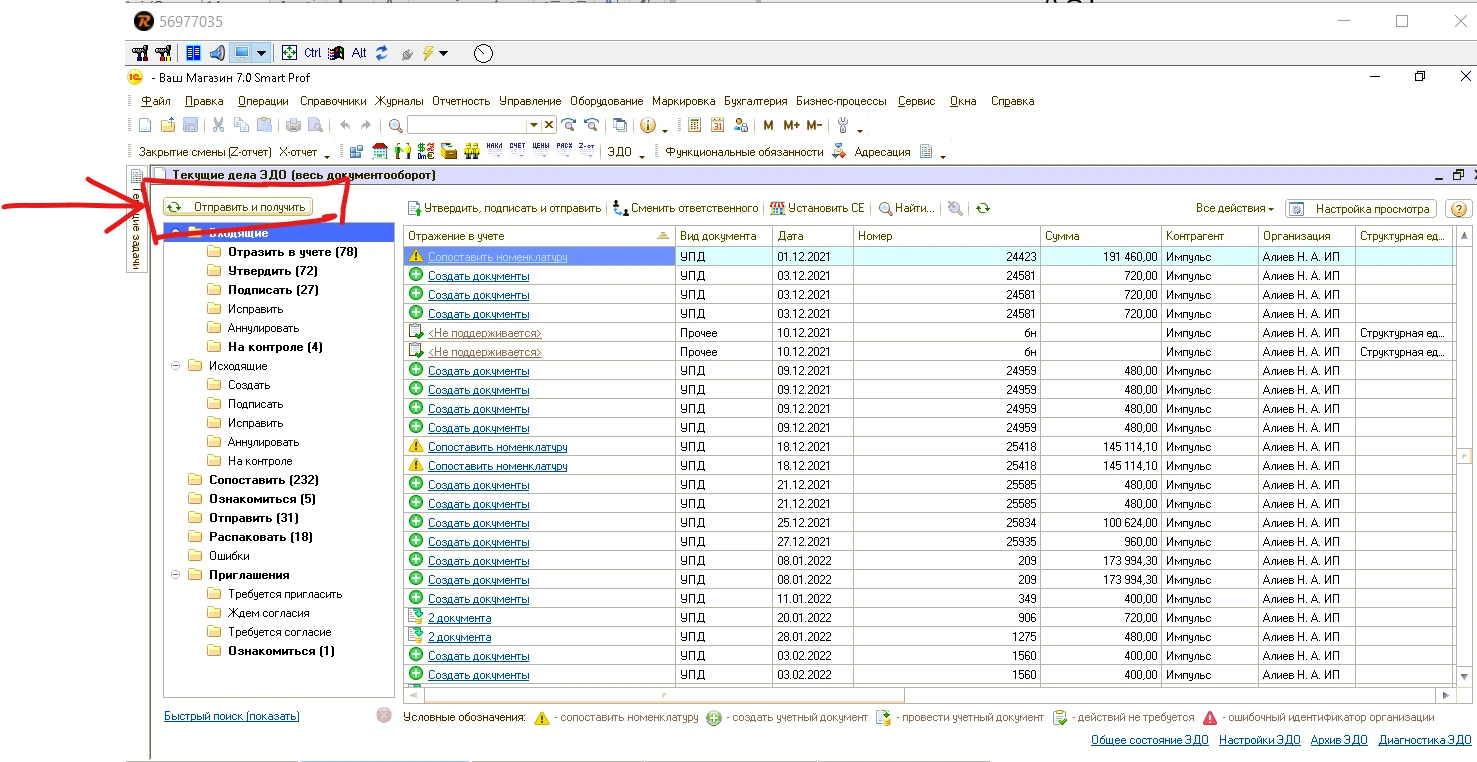The image size is (1477, 762).
Task: Click the clear search X icon
Action: [x=549, y=125]
